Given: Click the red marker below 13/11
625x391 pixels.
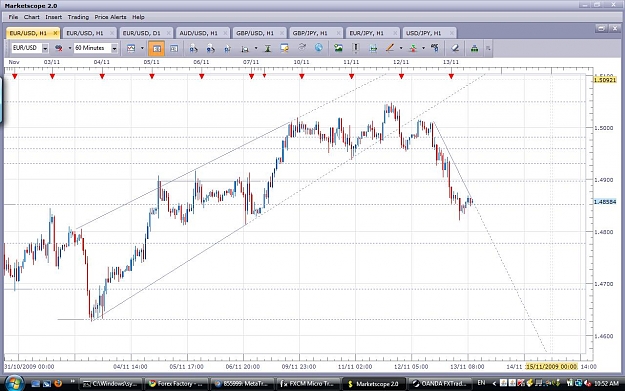Looking at the screenshot, I should (451, 76).
